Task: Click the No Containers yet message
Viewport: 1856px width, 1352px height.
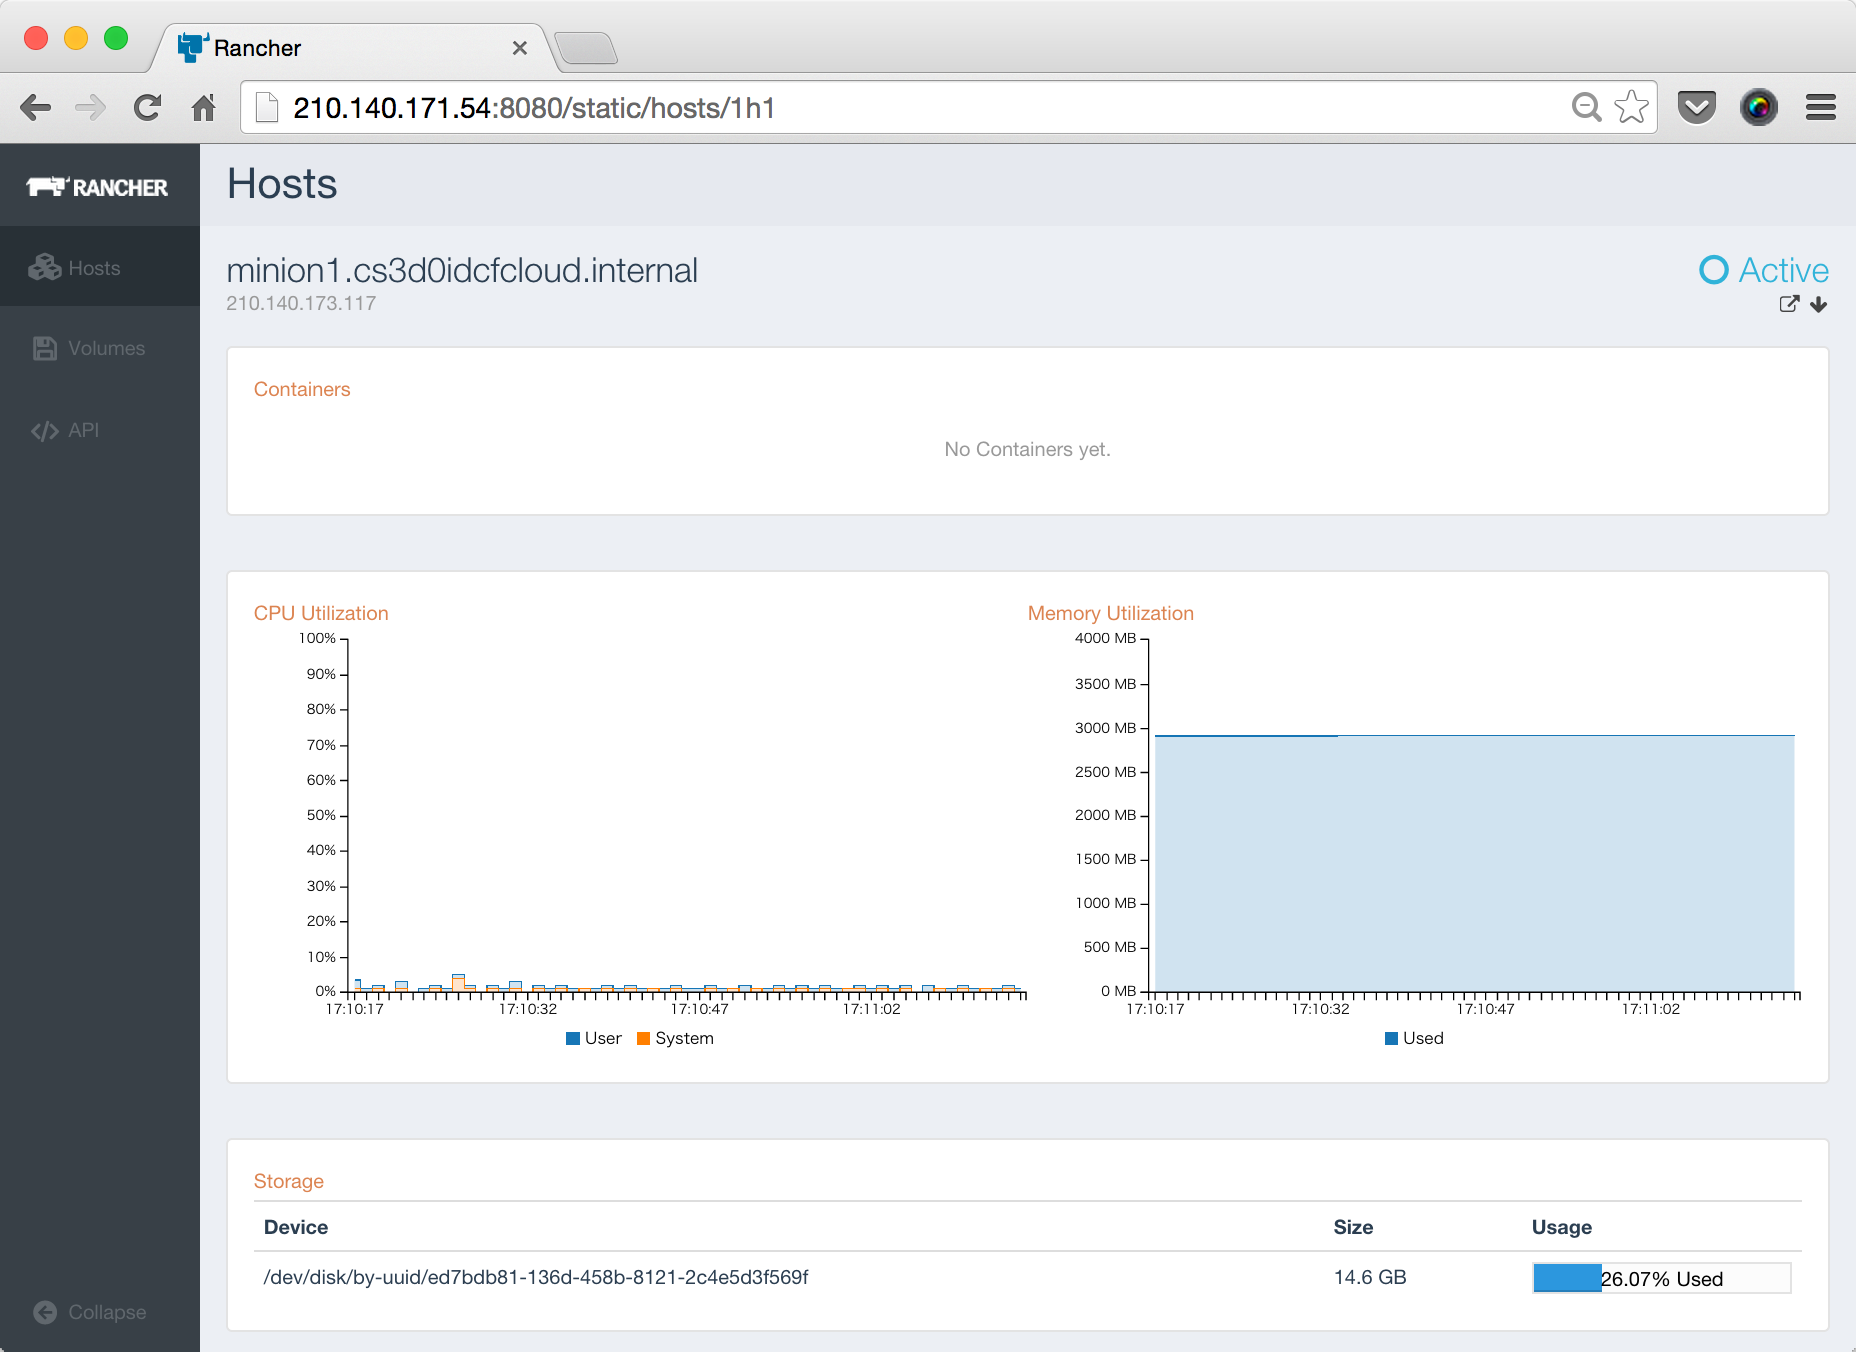Action: point(1028,449)
